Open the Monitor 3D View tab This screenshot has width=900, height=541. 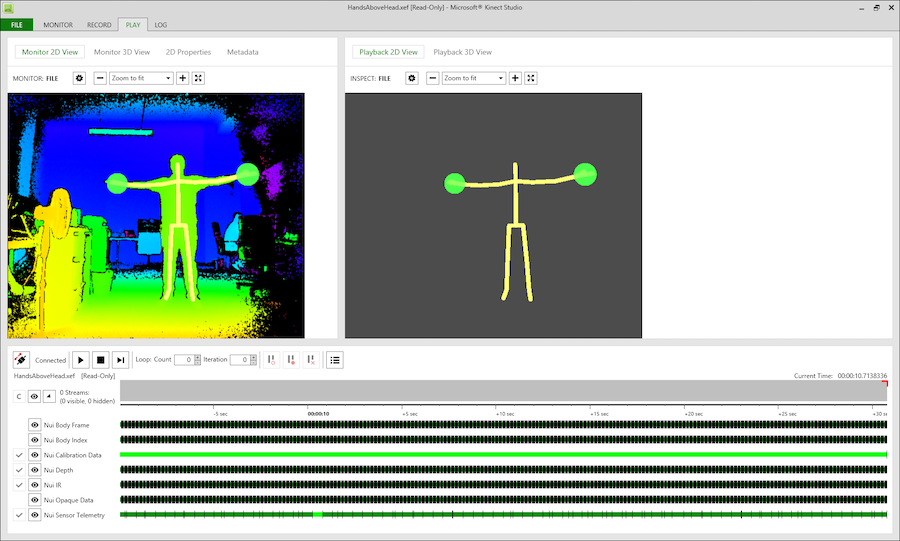[x=122, y=52]
